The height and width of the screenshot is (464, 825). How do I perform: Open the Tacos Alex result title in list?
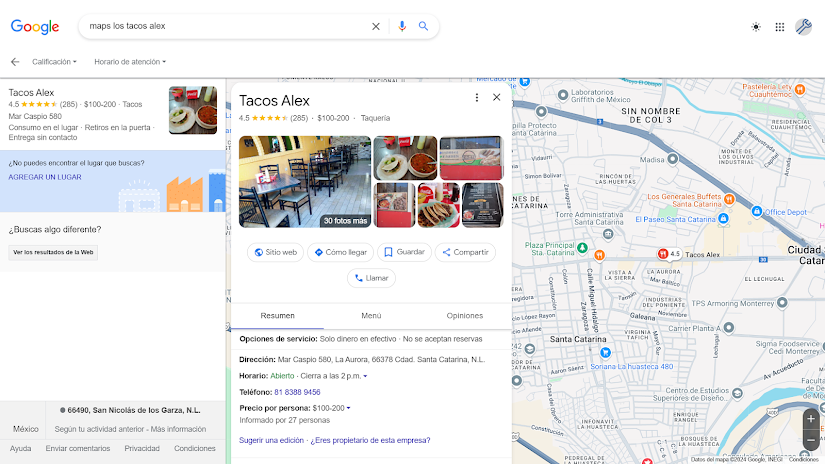(x=31, y=93)
